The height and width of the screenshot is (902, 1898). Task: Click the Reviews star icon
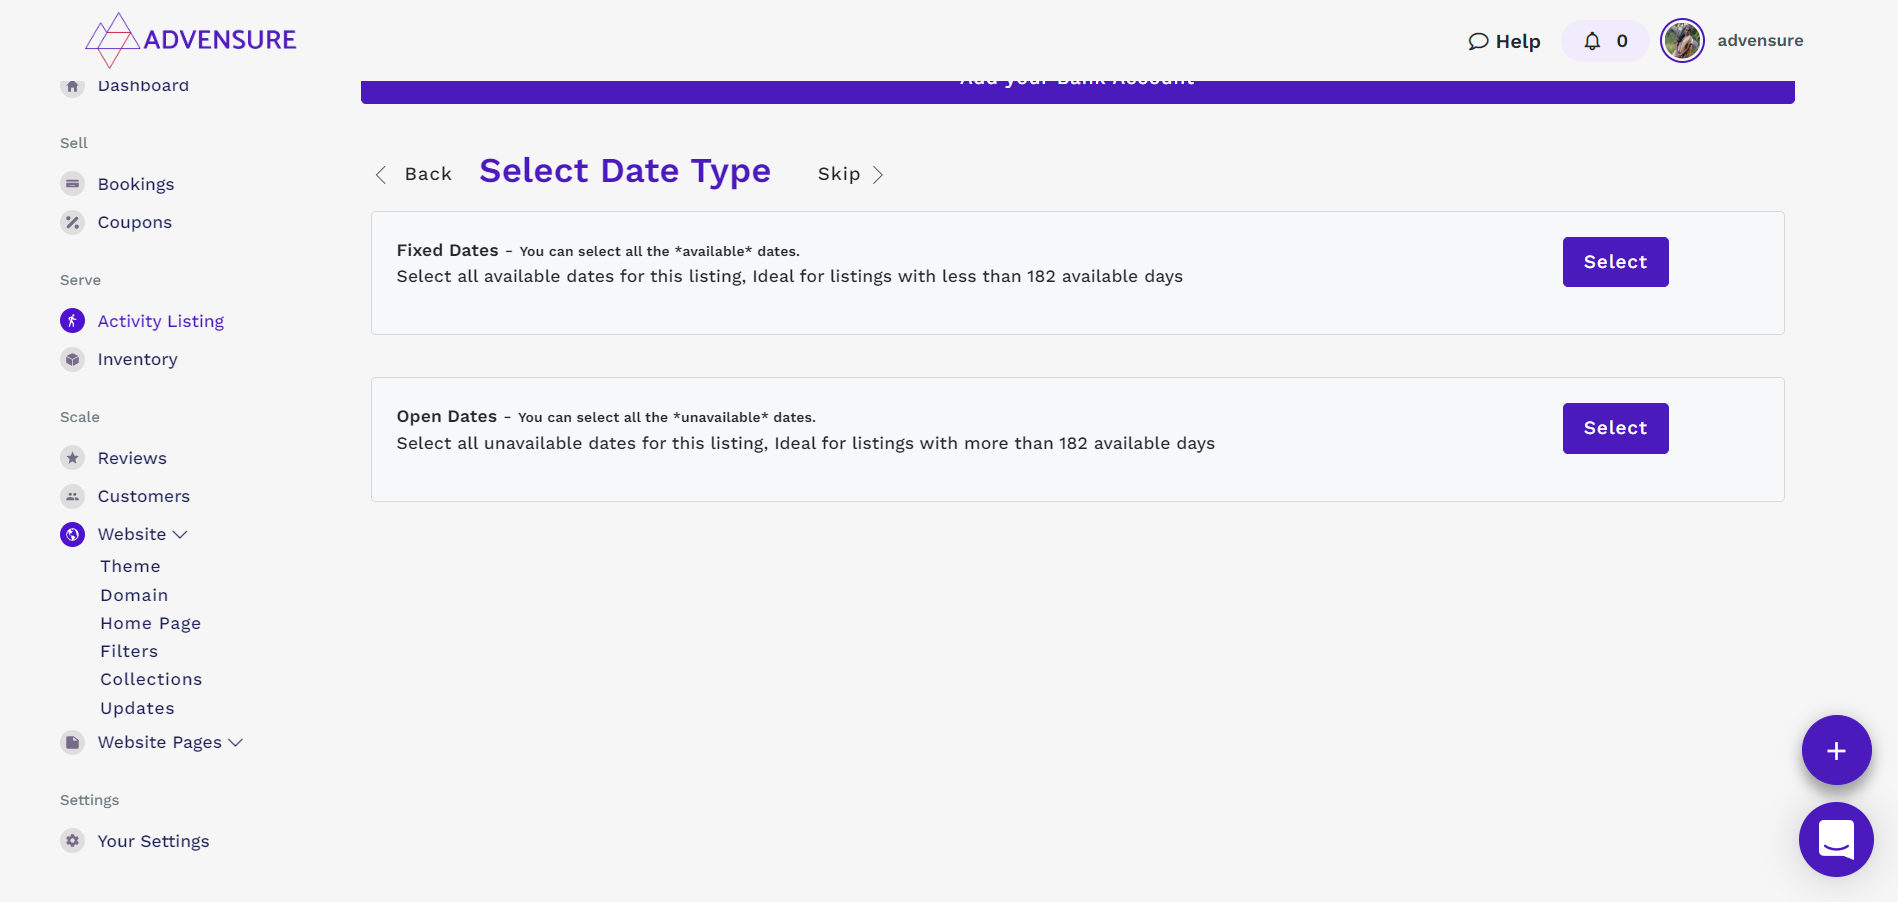(72, 458)
